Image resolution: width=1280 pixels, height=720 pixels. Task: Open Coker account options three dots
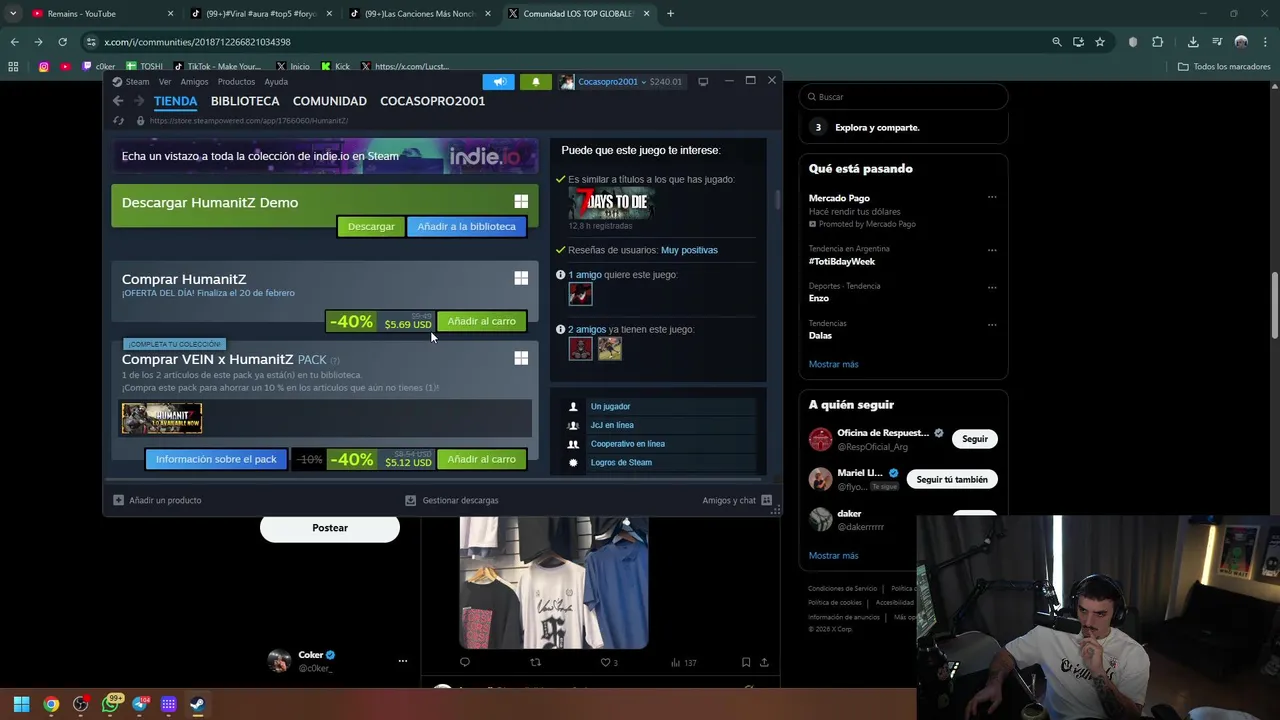[x=403, y=661]
